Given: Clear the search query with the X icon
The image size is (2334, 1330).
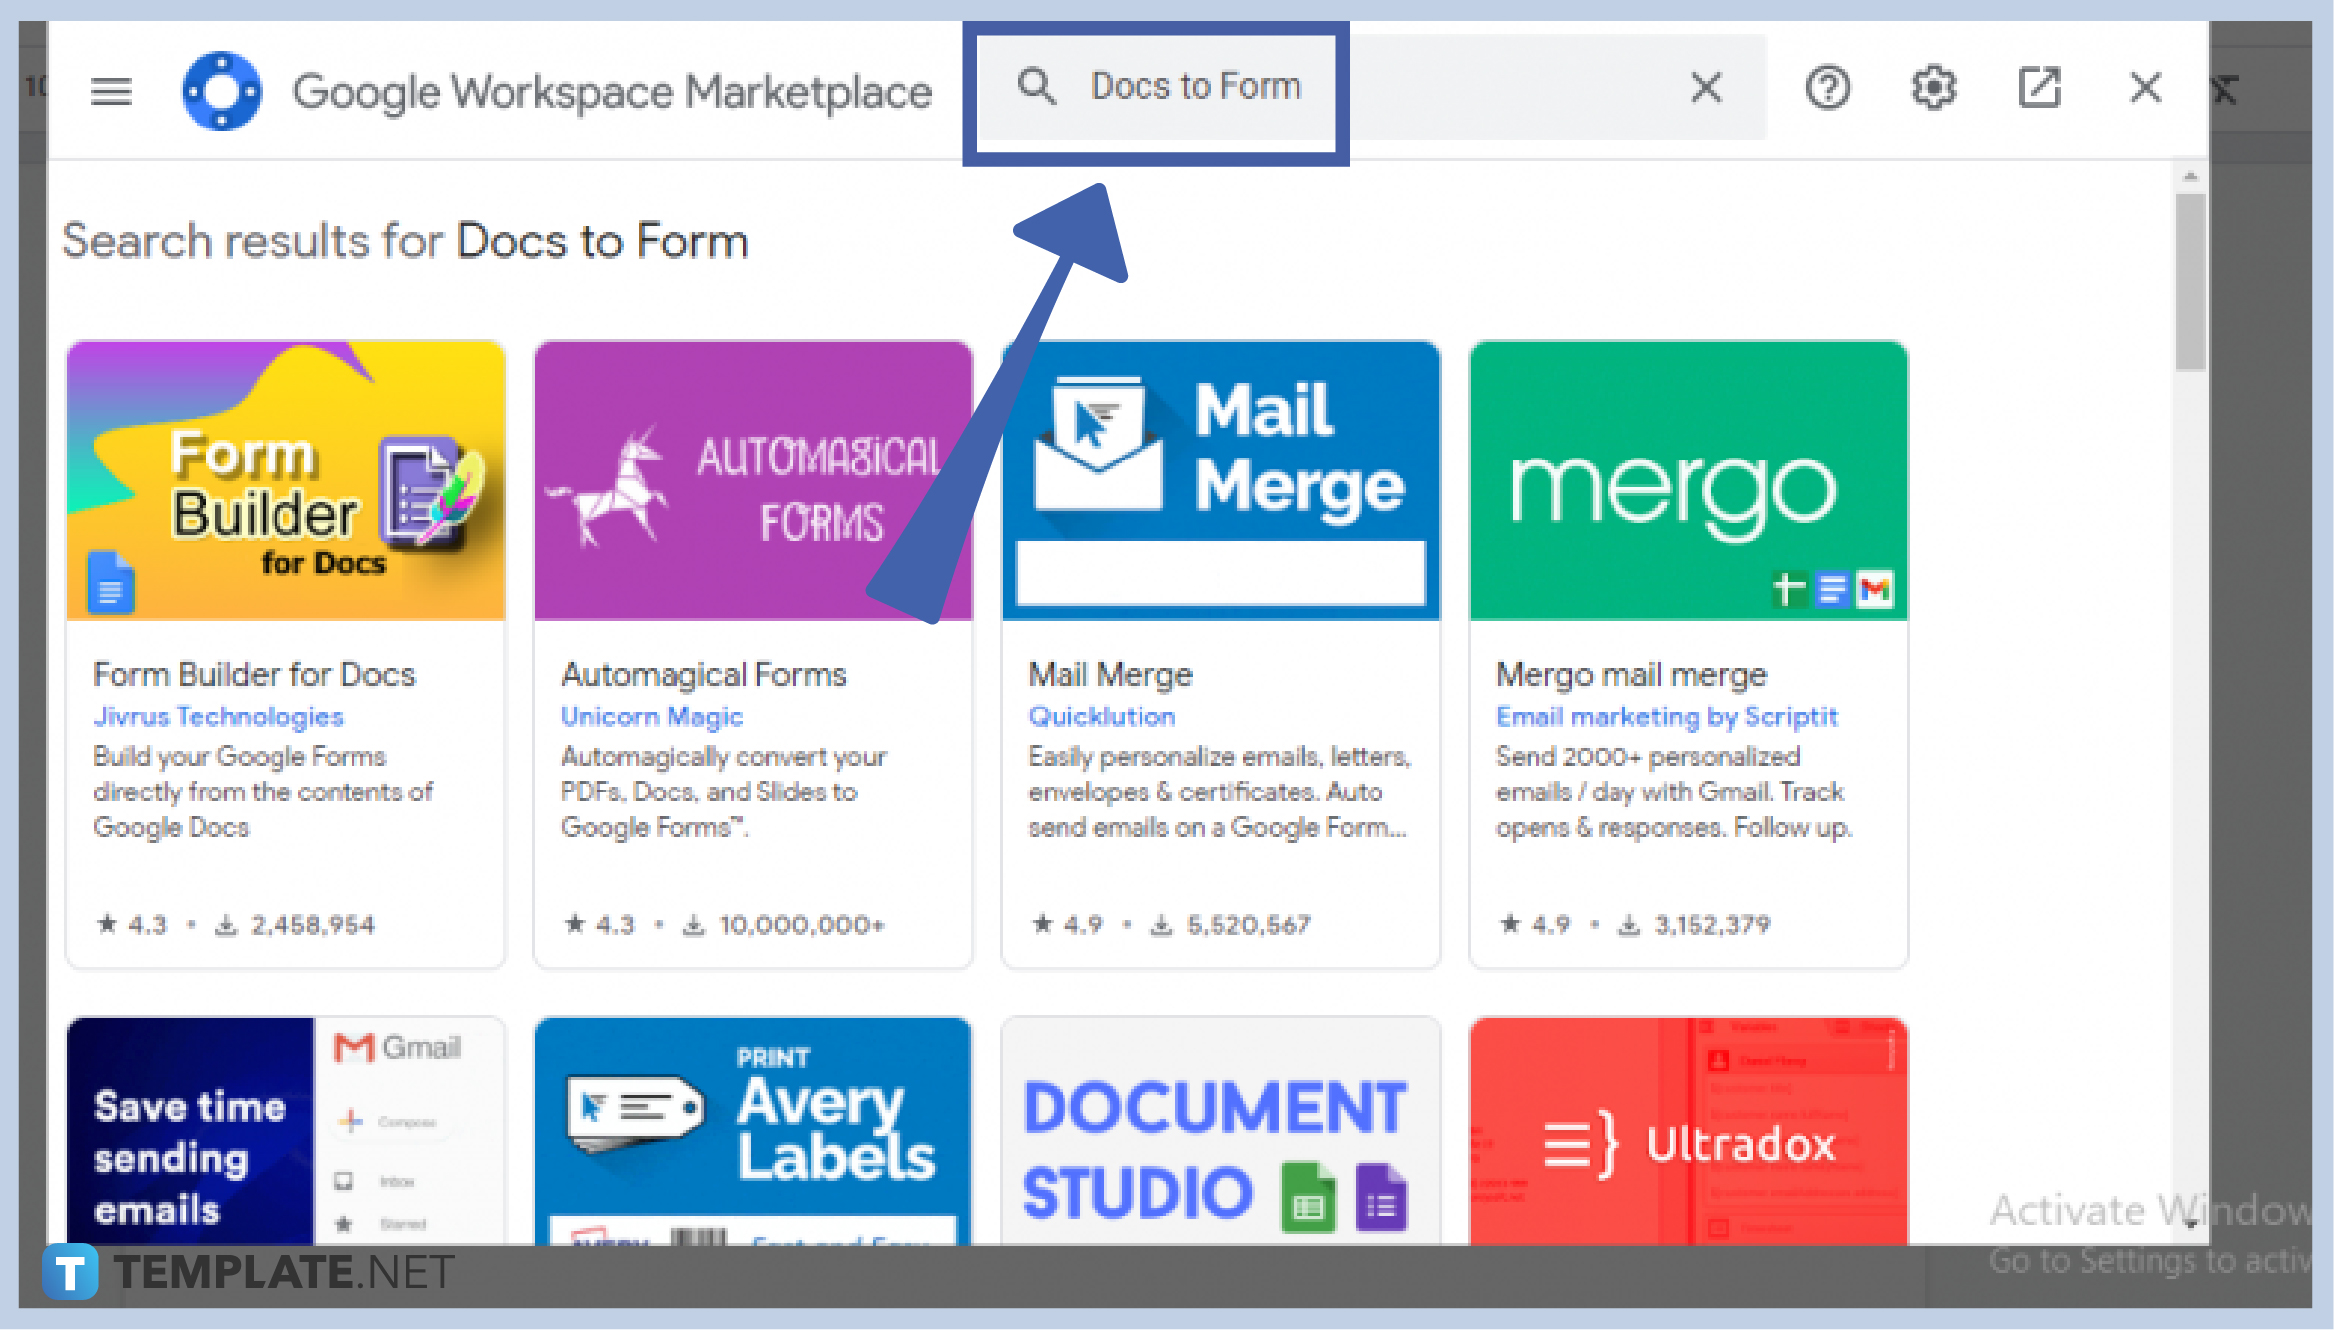Looking at the screenshot, I should point(1705,88).
